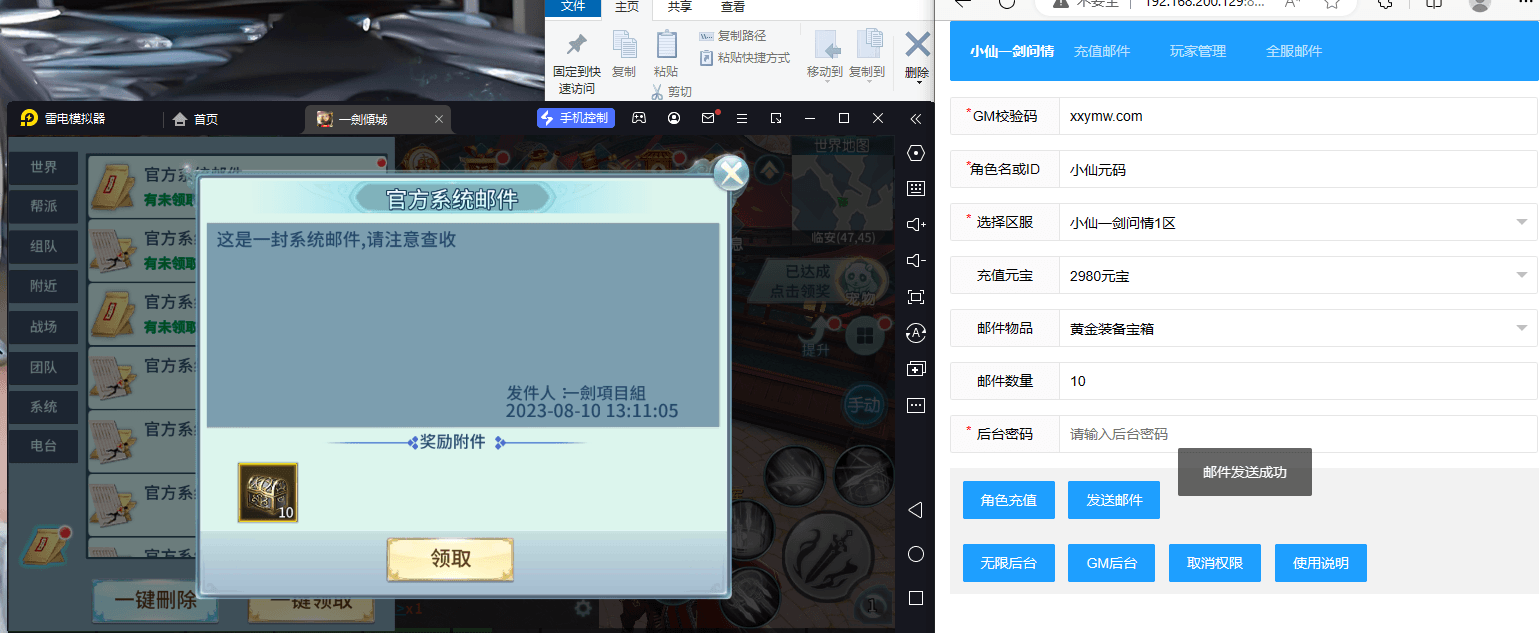Click the GM后台 button
The width and height of the screenshot is (1540, 633).
[1109, 563]
